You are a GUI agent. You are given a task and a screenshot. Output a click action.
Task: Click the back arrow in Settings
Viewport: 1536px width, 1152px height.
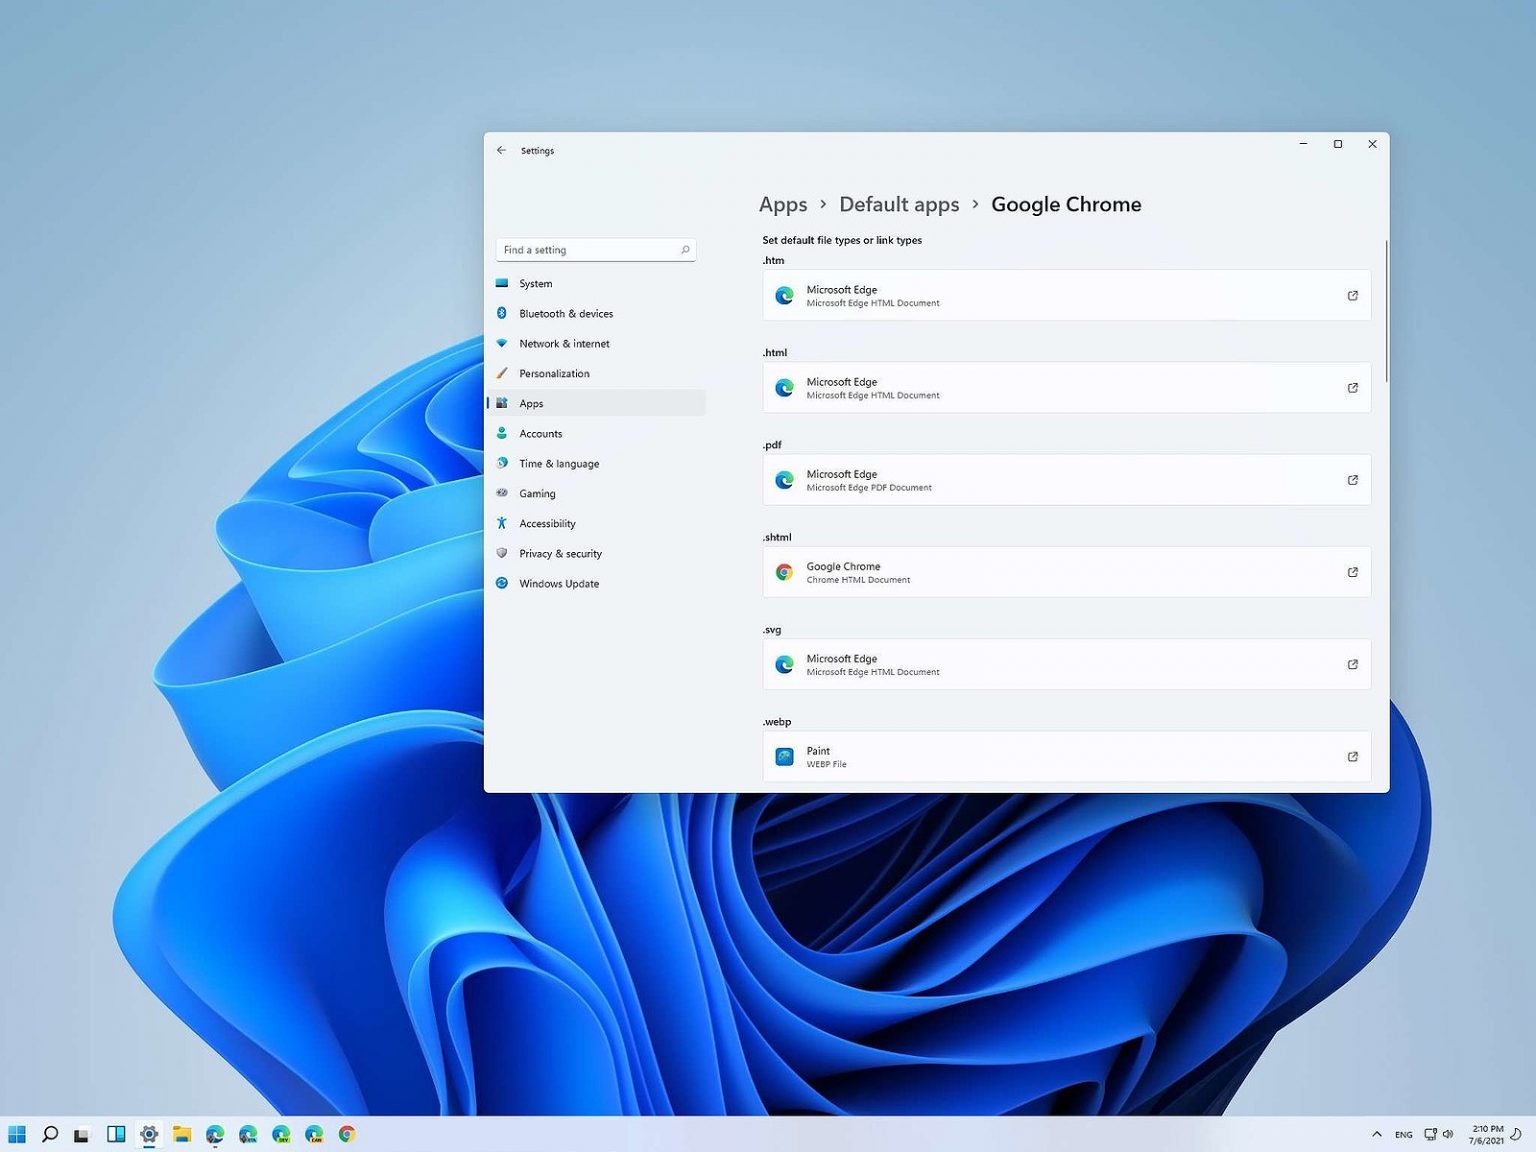tap(501, 150)
